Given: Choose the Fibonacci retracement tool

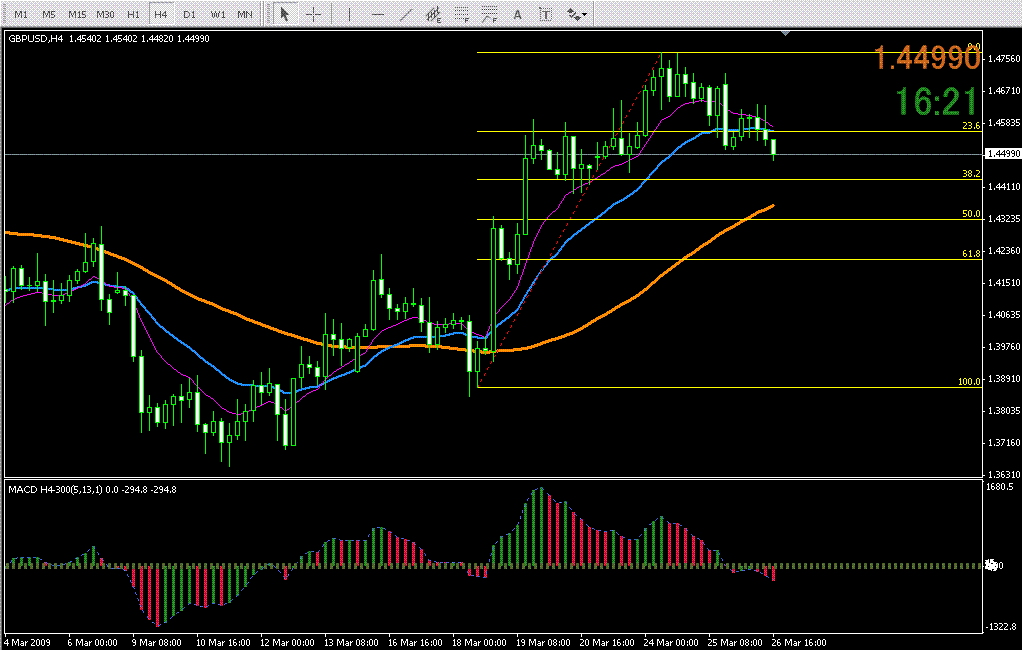Looking at the screenshot, I should 461,14.
